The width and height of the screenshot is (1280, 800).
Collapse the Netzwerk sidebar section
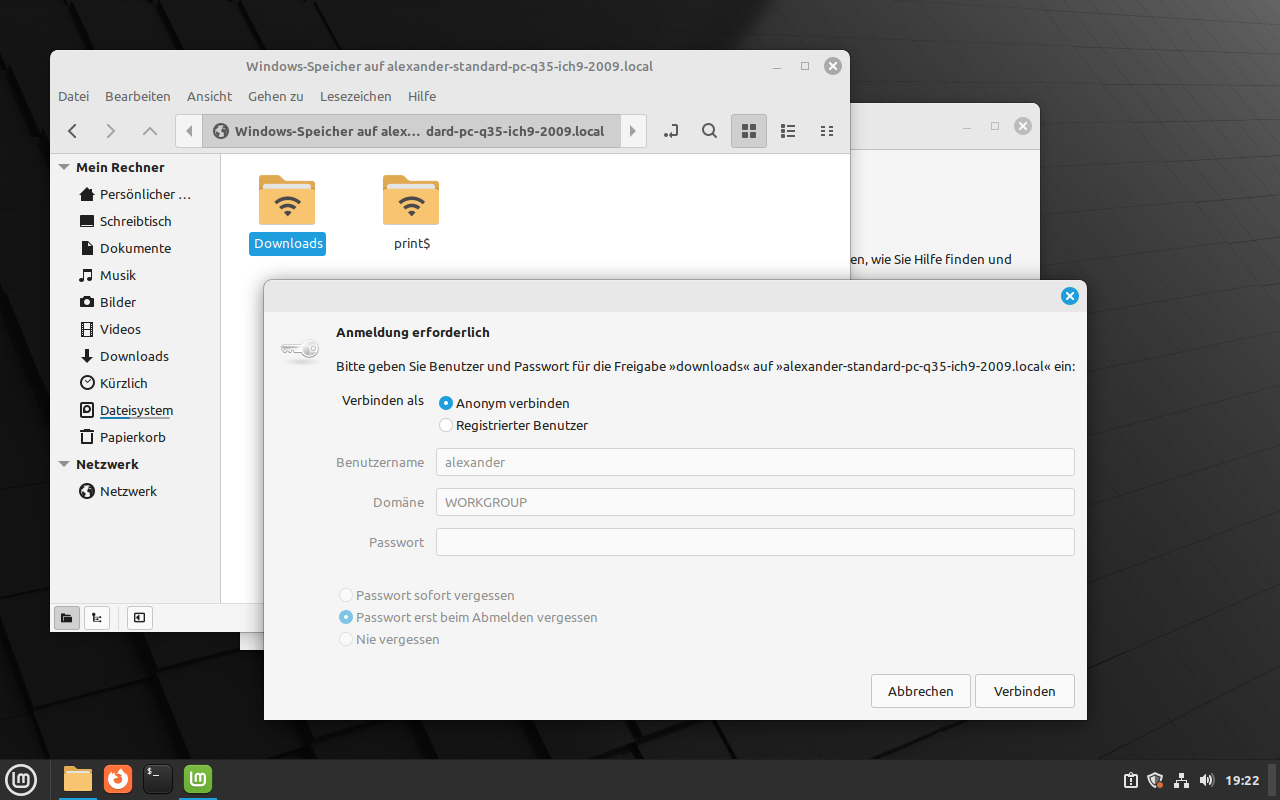(x=64, y=464)
